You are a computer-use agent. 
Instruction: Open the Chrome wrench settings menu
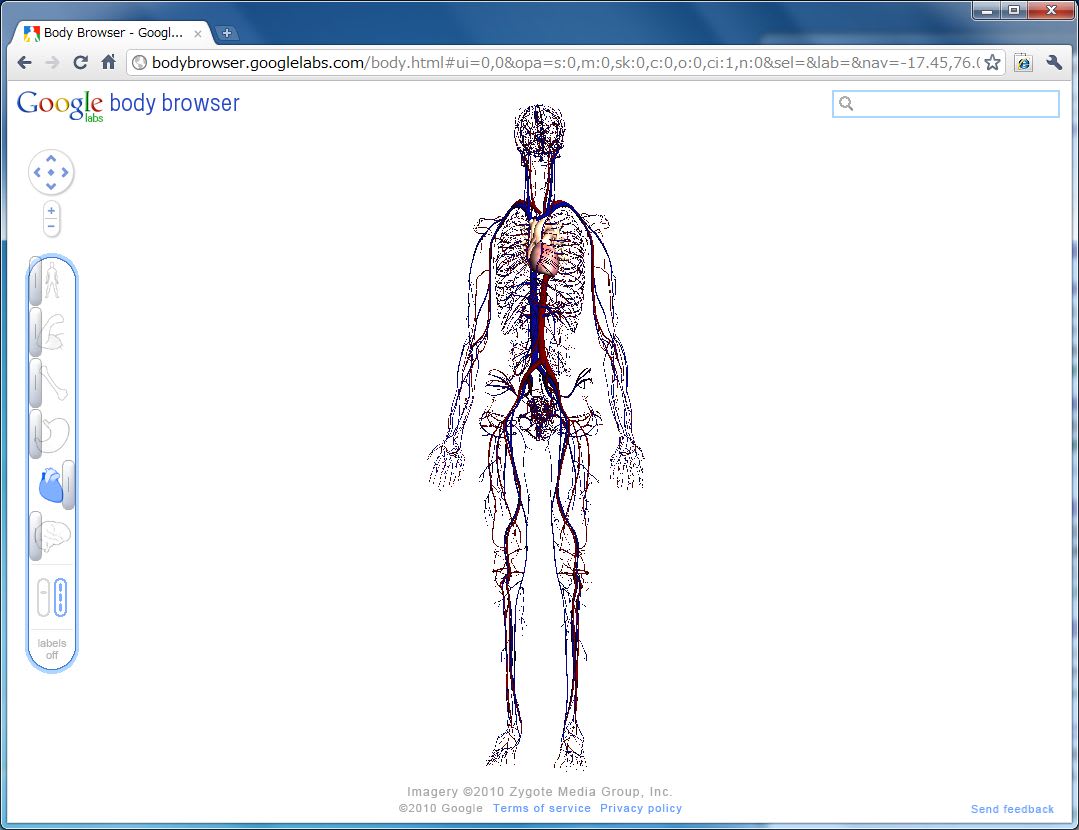[1053, 62]
